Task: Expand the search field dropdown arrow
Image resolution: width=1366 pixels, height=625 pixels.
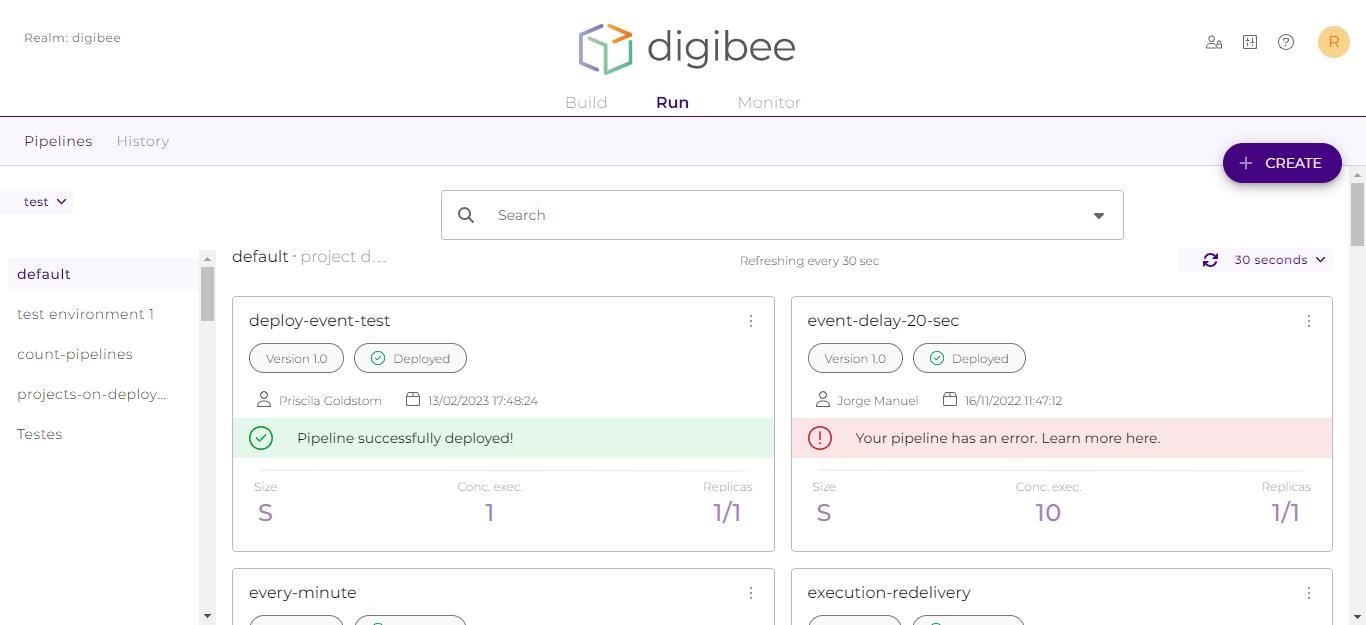Action: 1098,215
